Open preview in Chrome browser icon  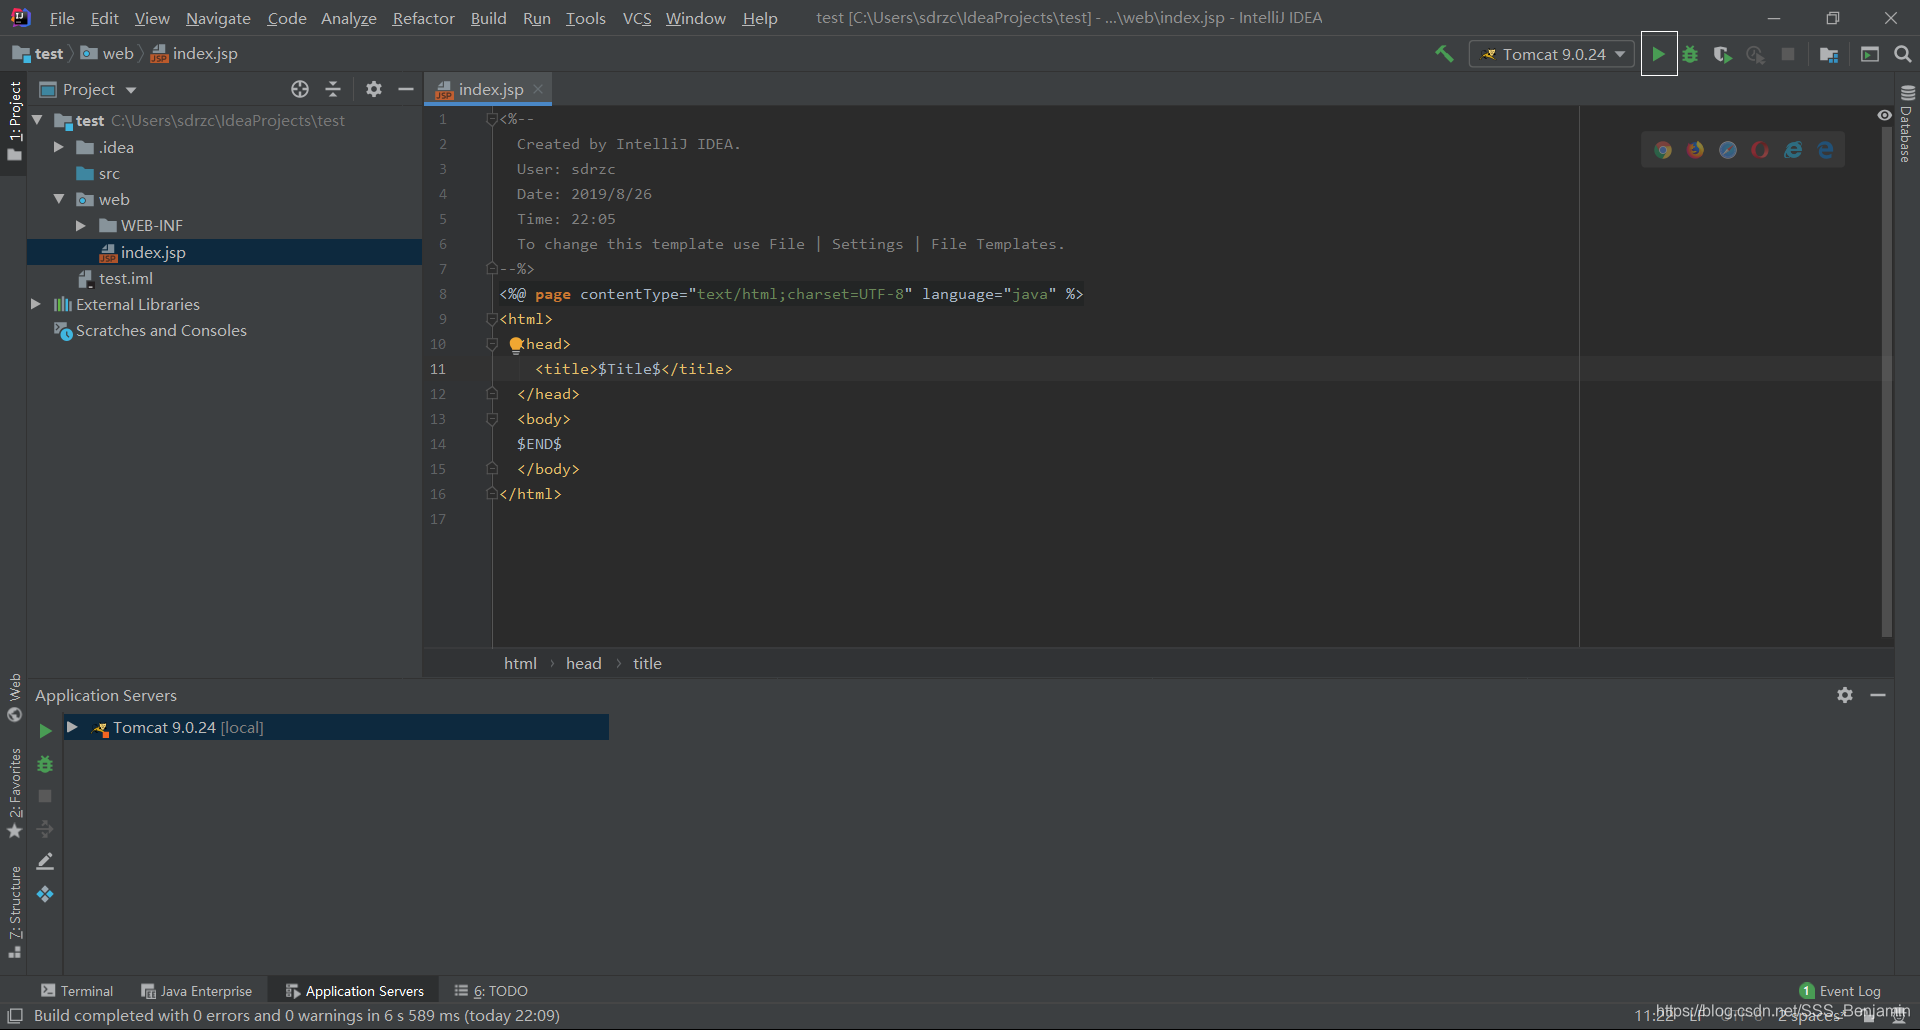pos(1663,150)
